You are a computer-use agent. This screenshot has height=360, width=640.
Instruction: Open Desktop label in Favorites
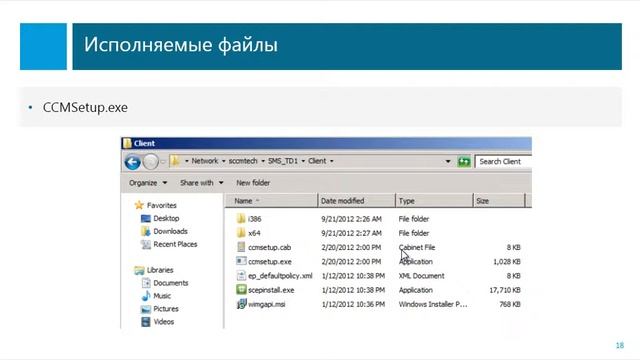coord(166,218)
